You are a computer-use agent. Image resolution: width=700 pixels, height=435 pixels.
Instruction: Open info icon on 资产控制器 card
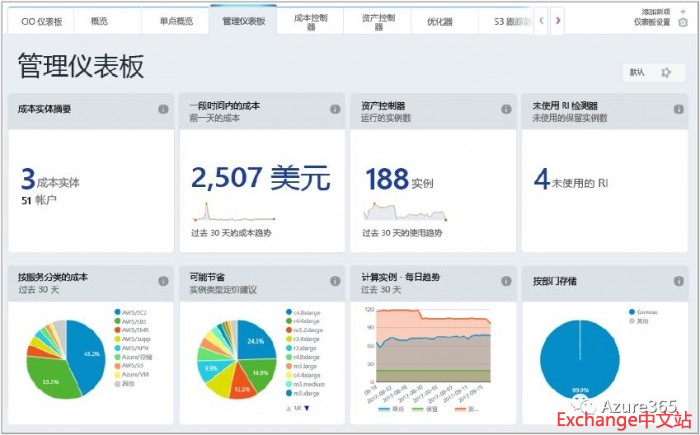pyautogui.click(x=506, y=110)
